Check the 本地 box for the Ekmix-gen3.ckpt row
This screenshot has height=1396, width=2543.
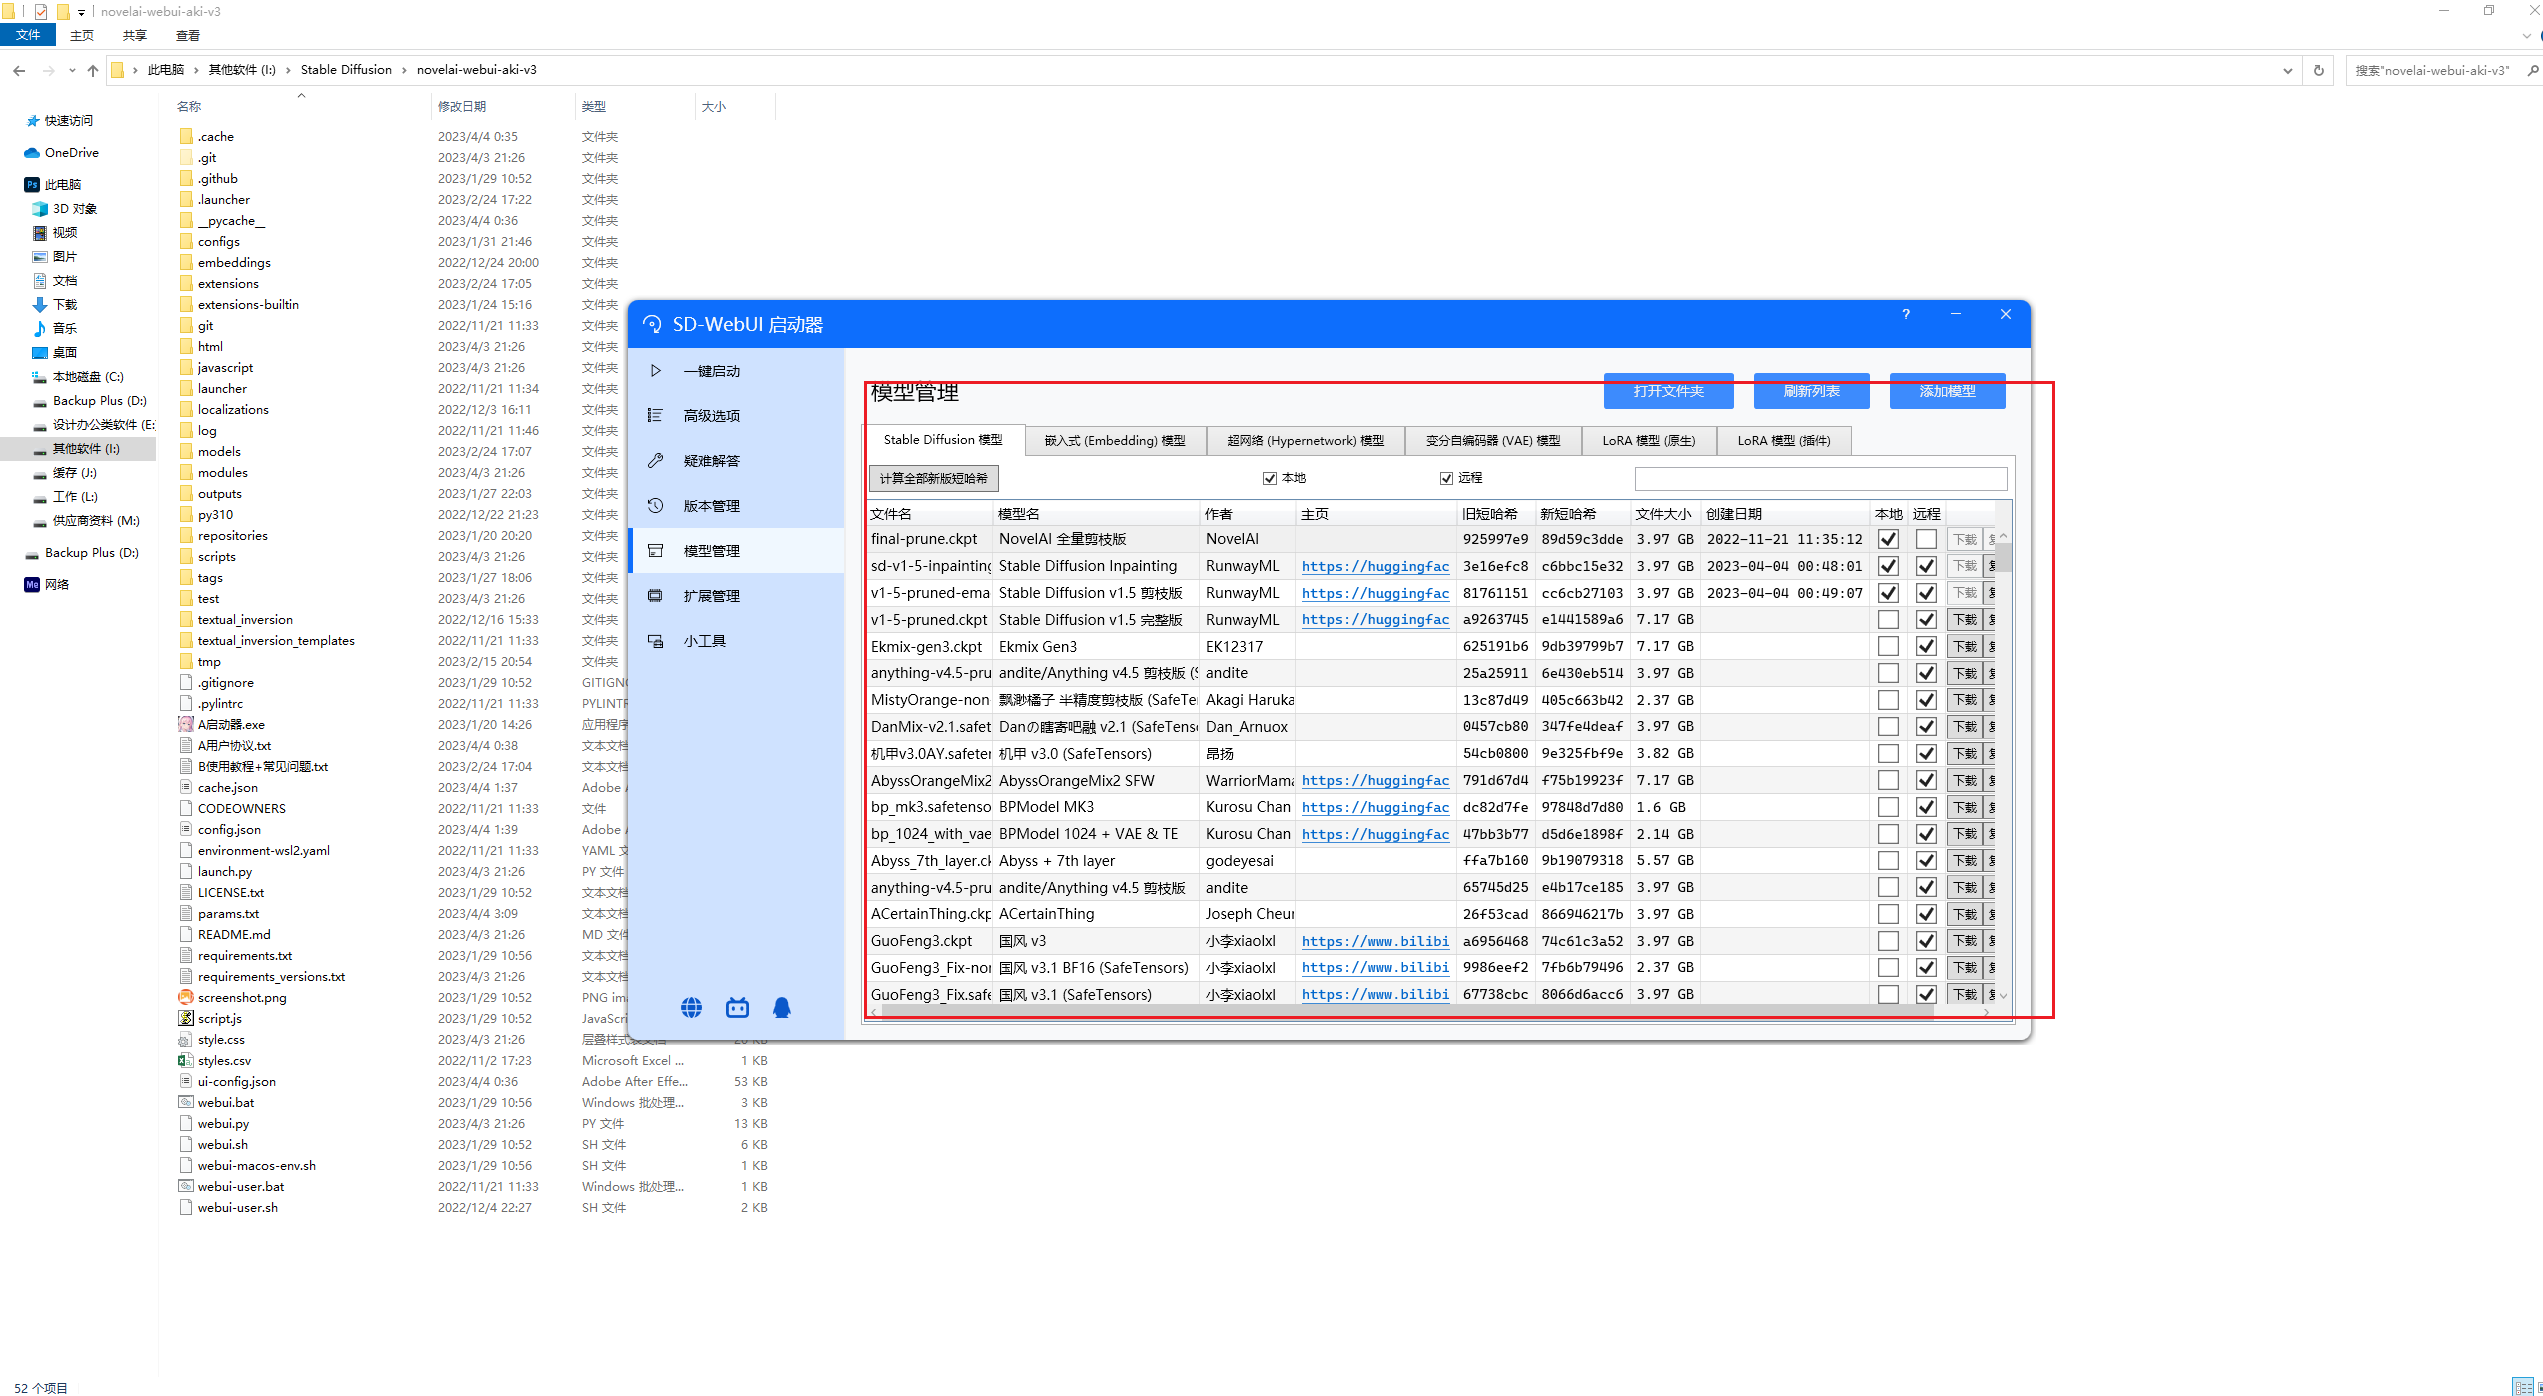pyautogui.click(x=1888, y=647)
